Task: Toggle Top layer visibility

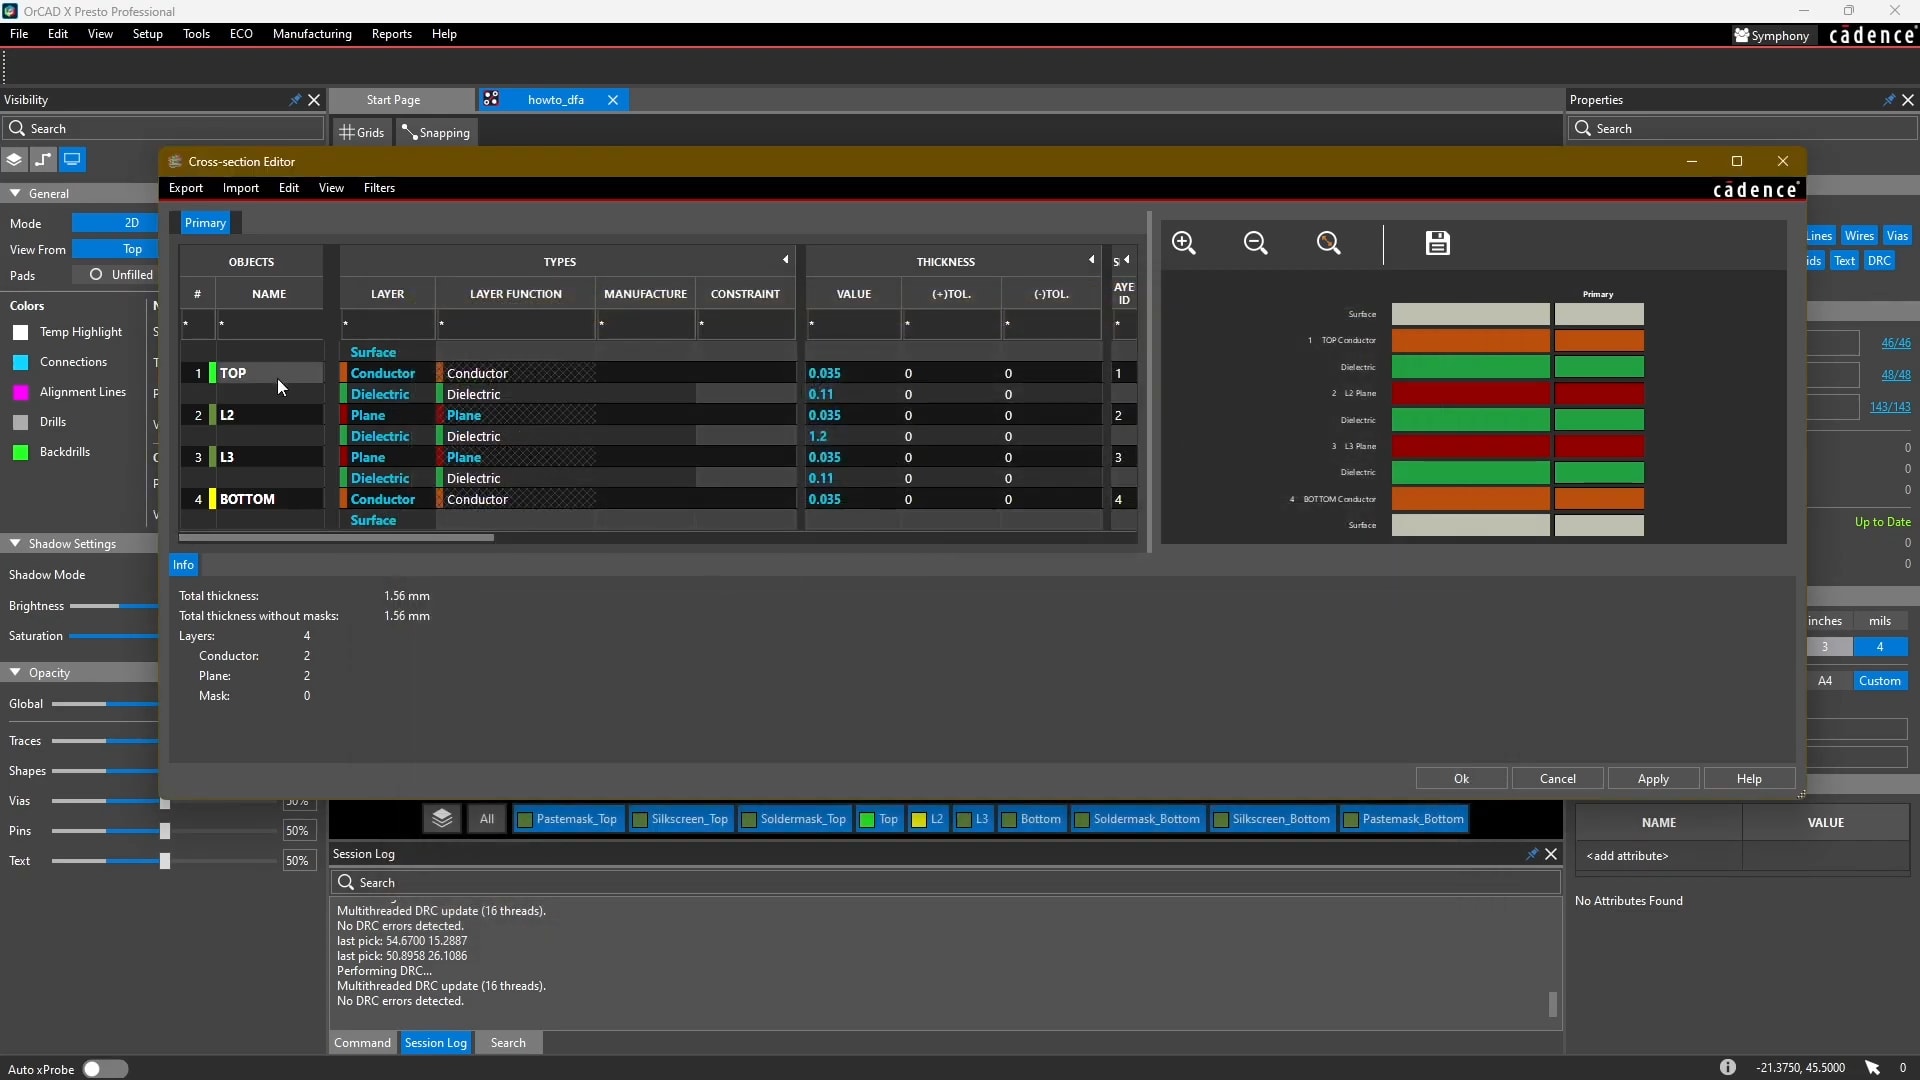Action: [x=879, y=819]
